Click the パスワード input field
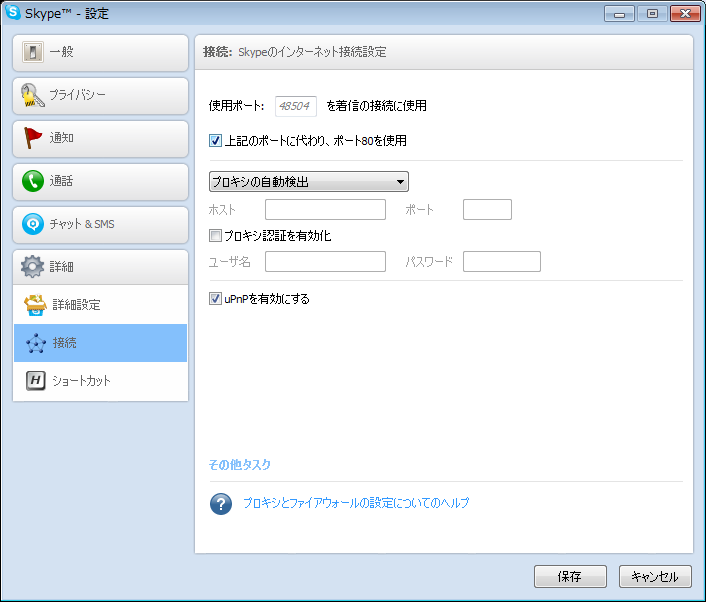This screenshot has height=602, width=706. 502,262
